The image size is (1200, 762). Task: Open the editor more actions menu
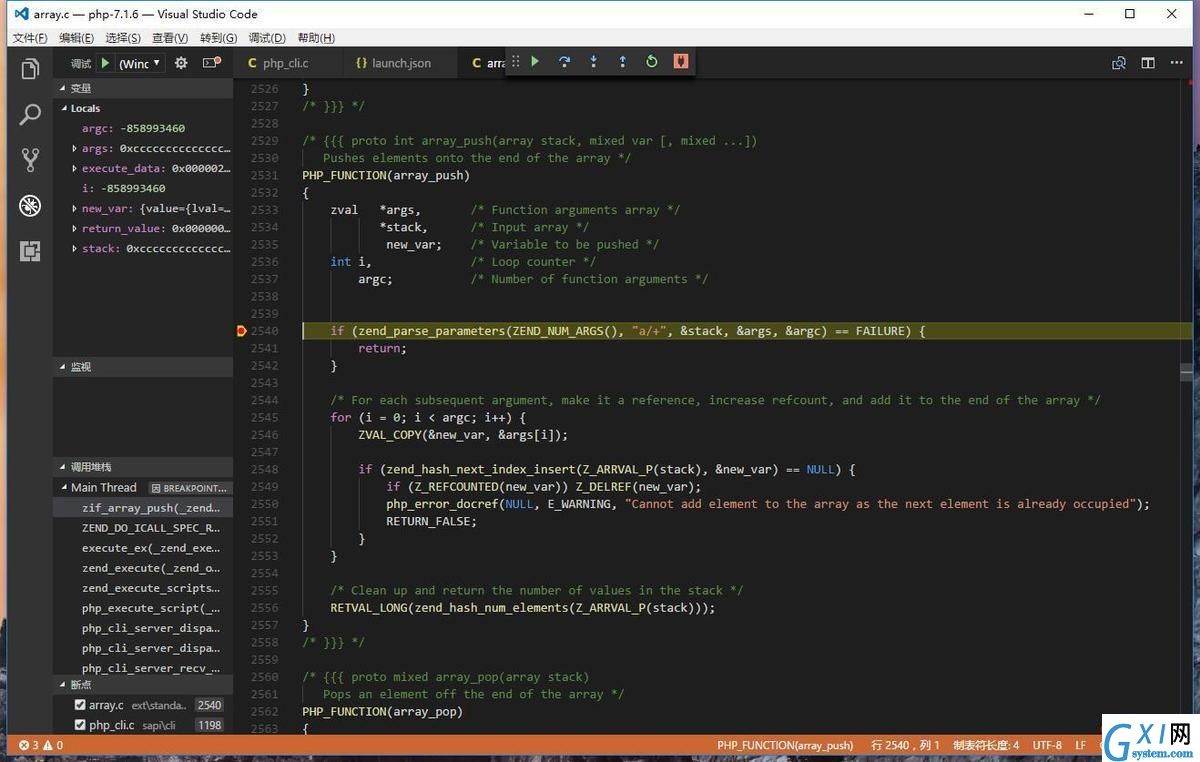1177,63
